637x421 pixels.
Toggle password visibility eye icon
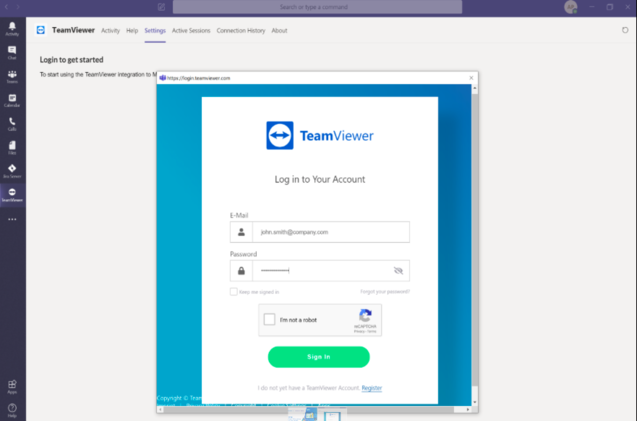click(398, 271)
